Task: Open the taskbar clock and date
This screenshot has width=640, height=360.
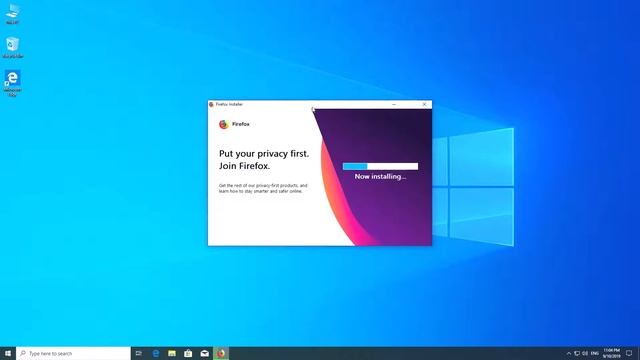Action: (x=611, y=353)
